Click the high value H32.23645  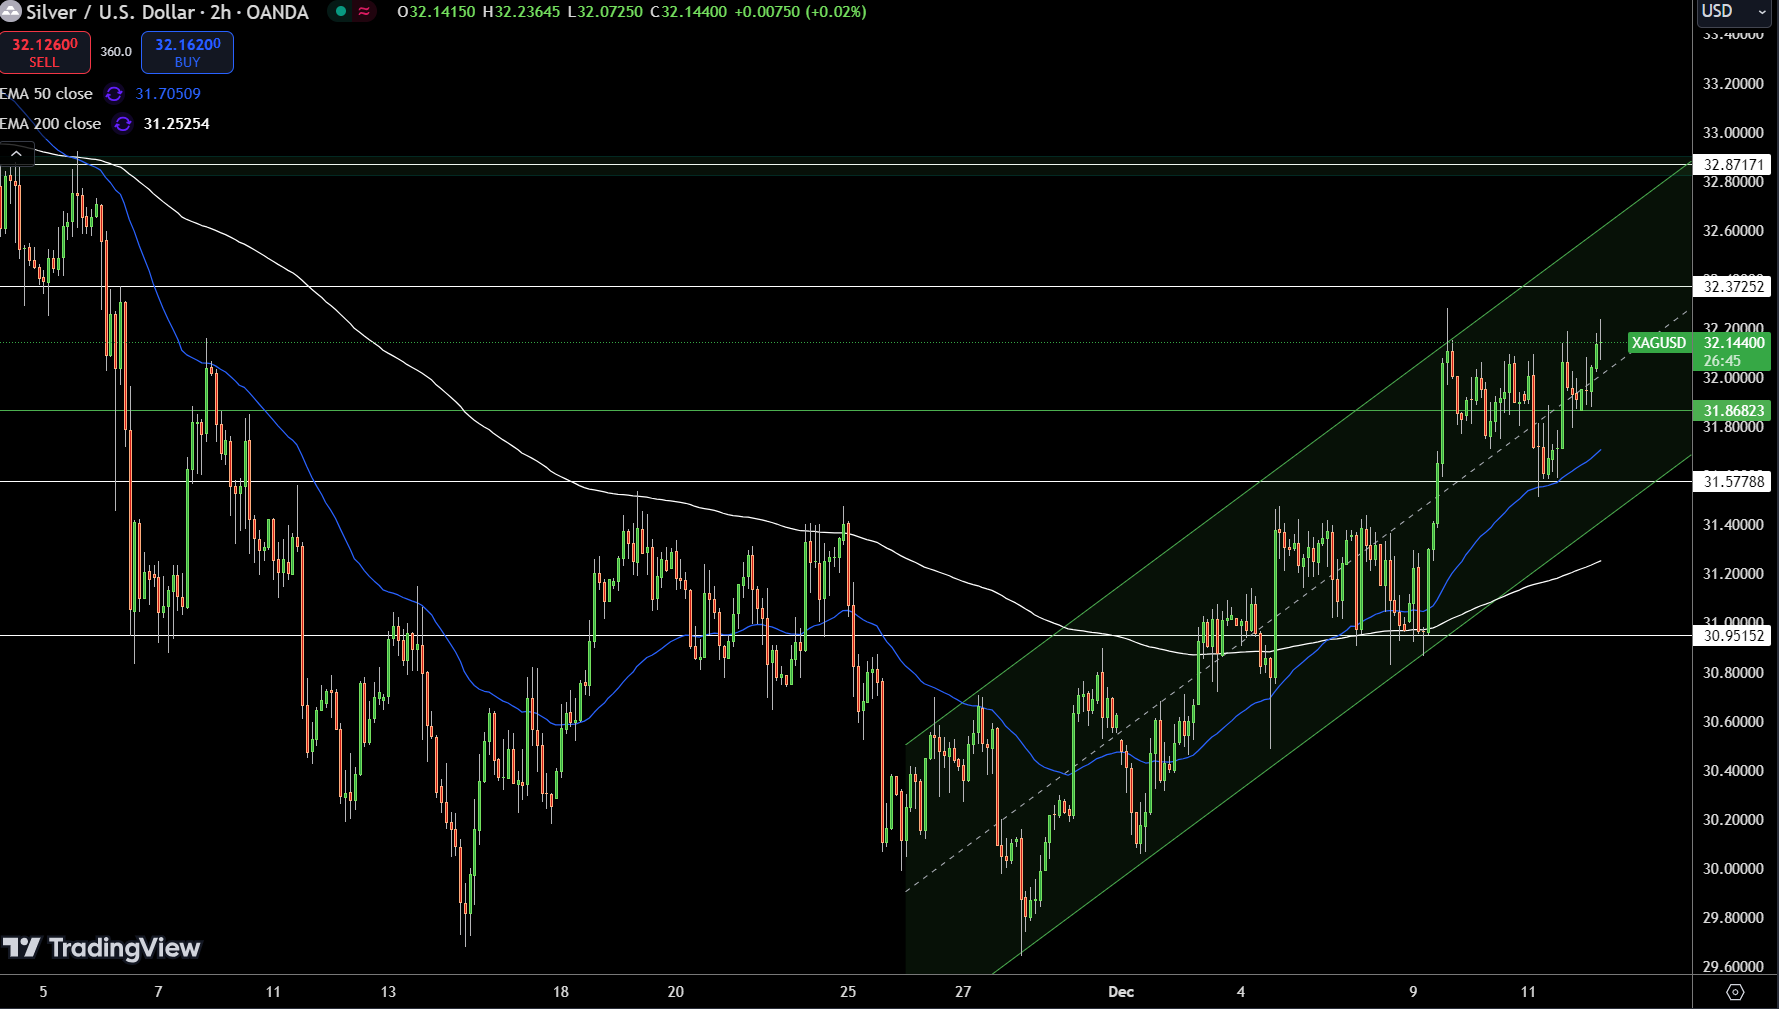[521, 12]
